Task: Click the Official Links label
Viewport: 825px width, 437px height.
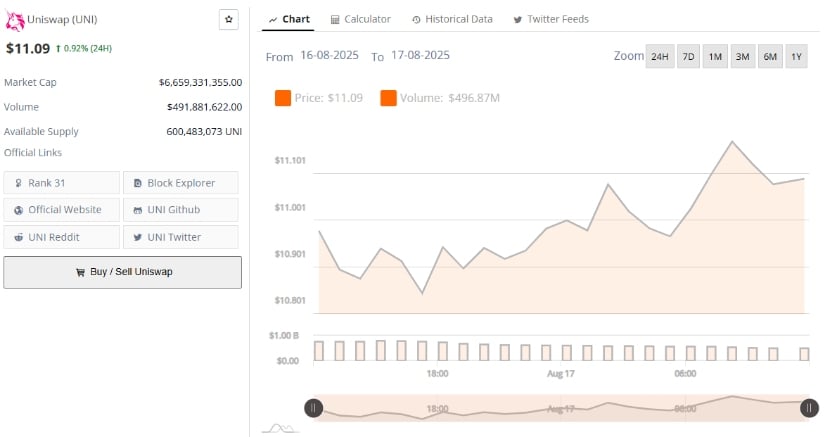Action: tap(33, 153)
